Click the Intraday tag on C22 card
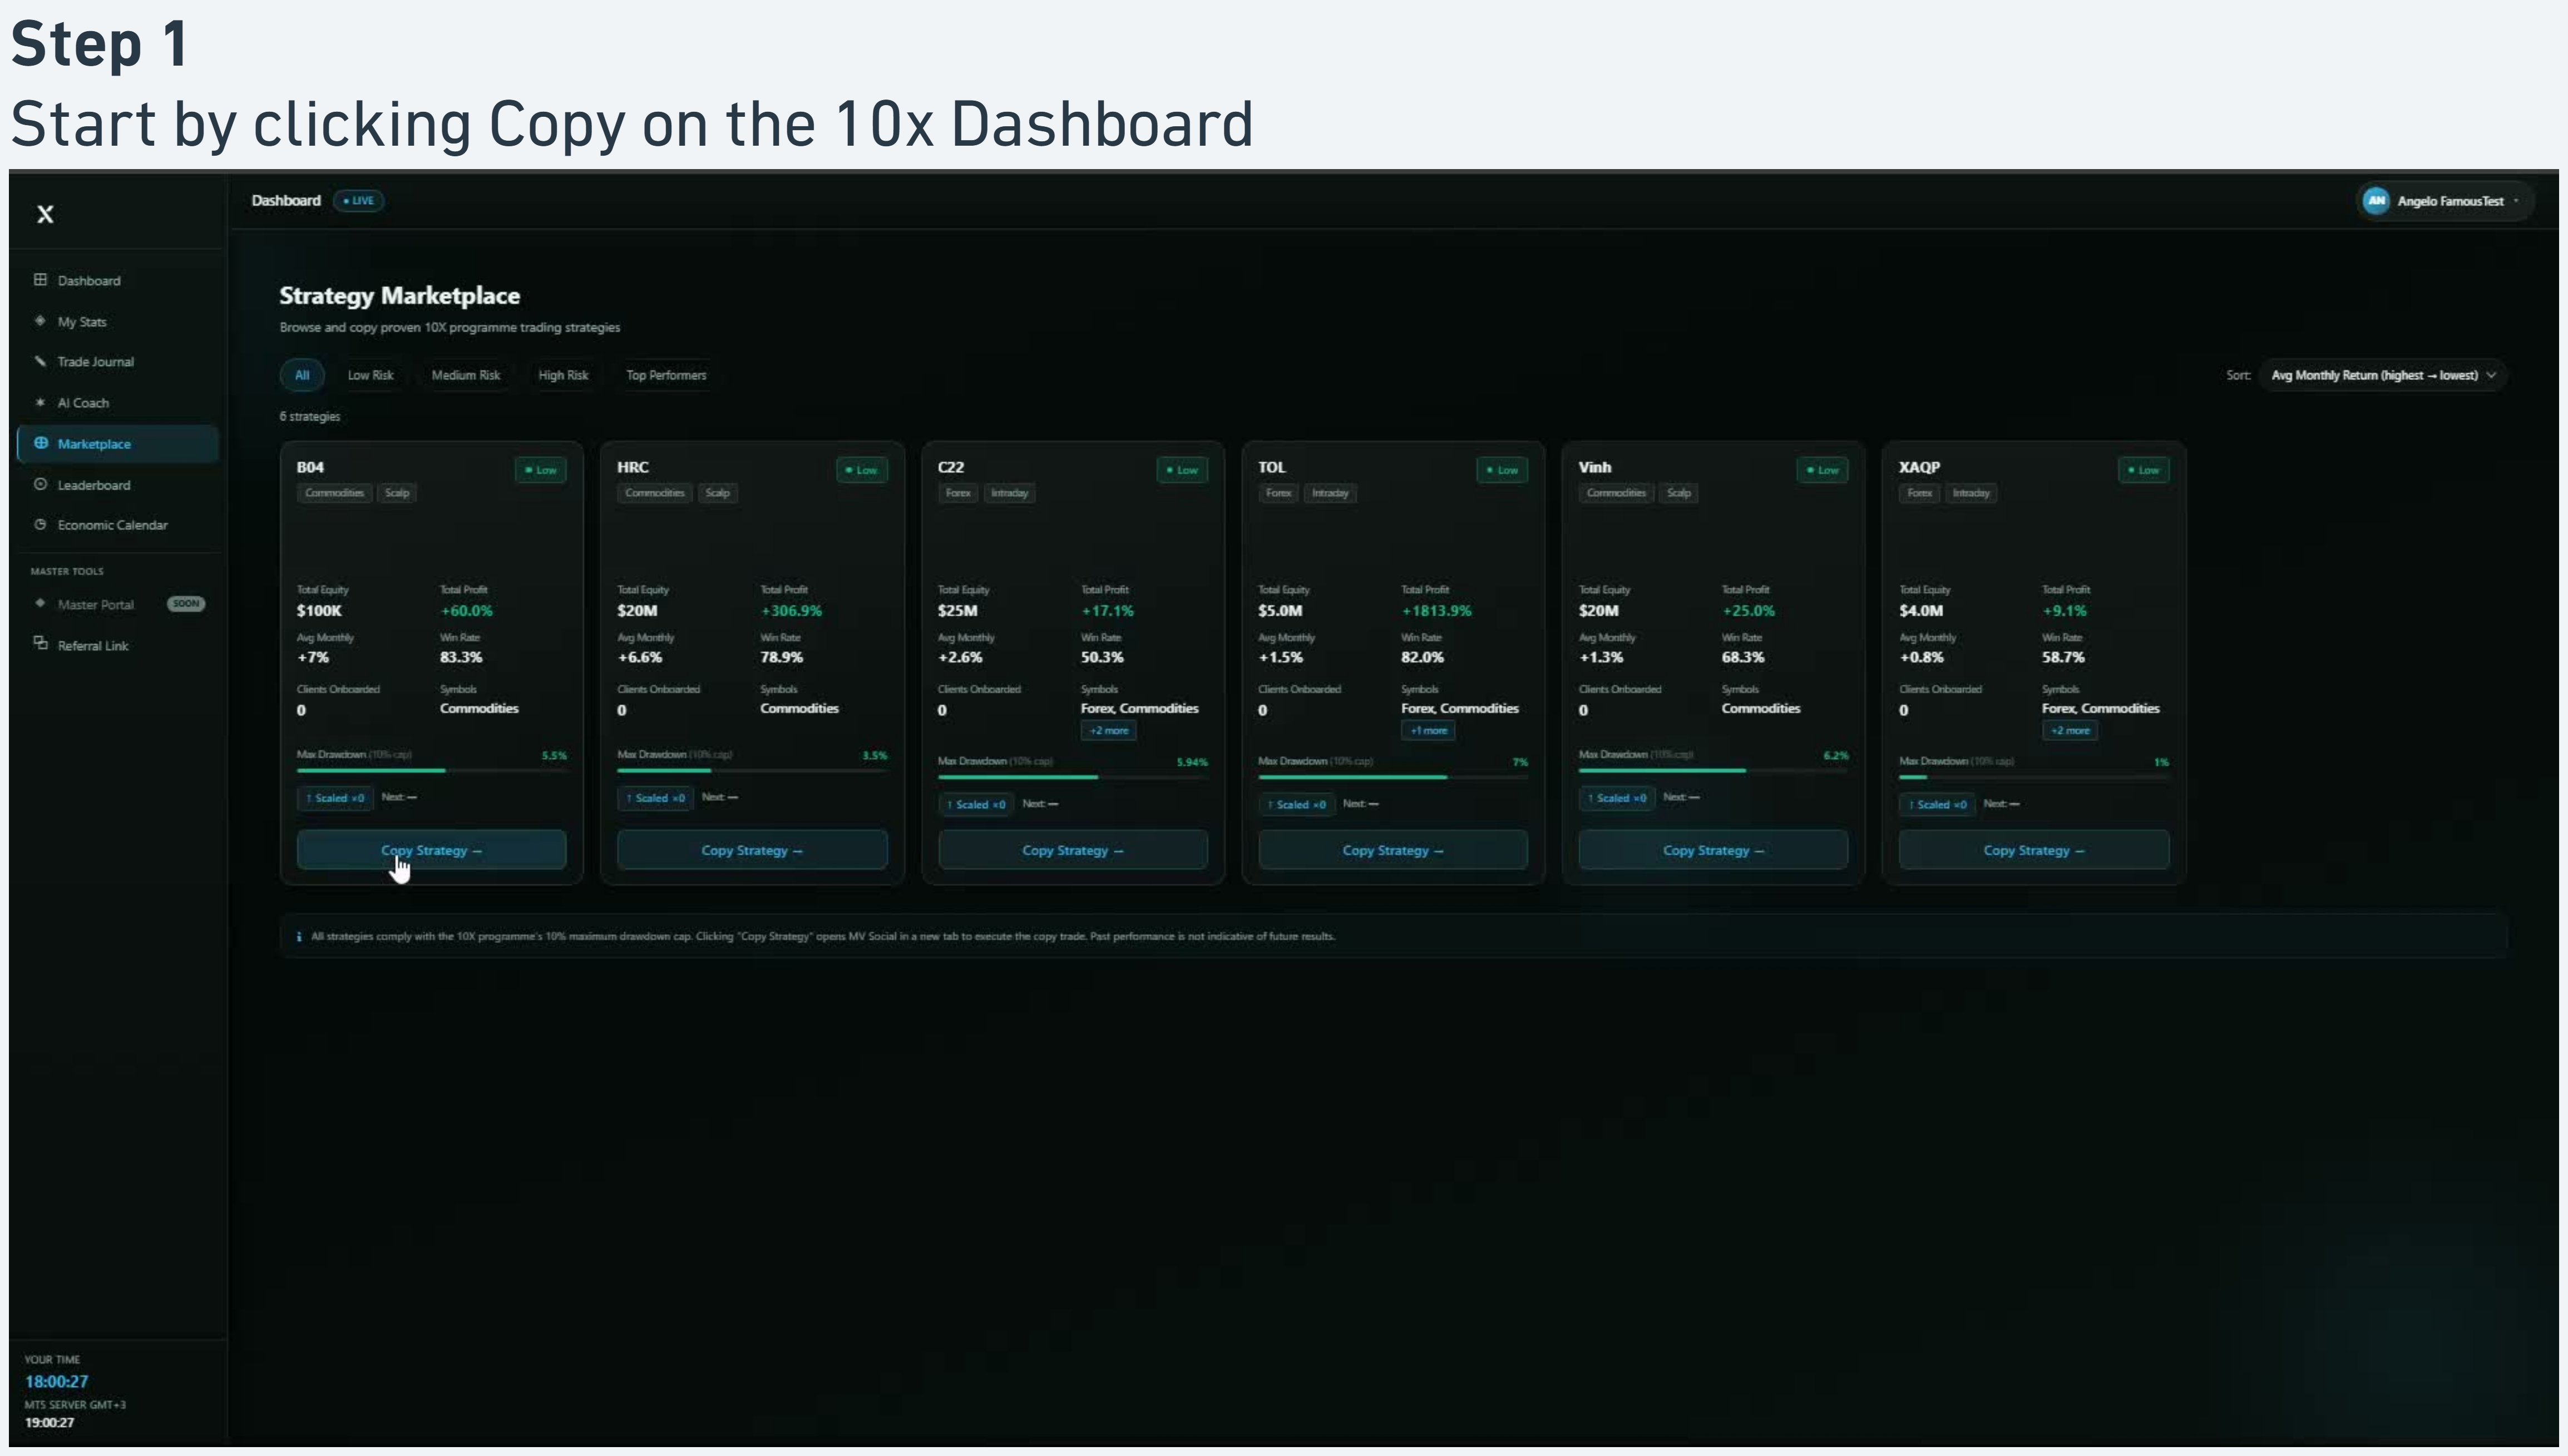The height and width of the screenshot is (1456, 2568). 1009,493
